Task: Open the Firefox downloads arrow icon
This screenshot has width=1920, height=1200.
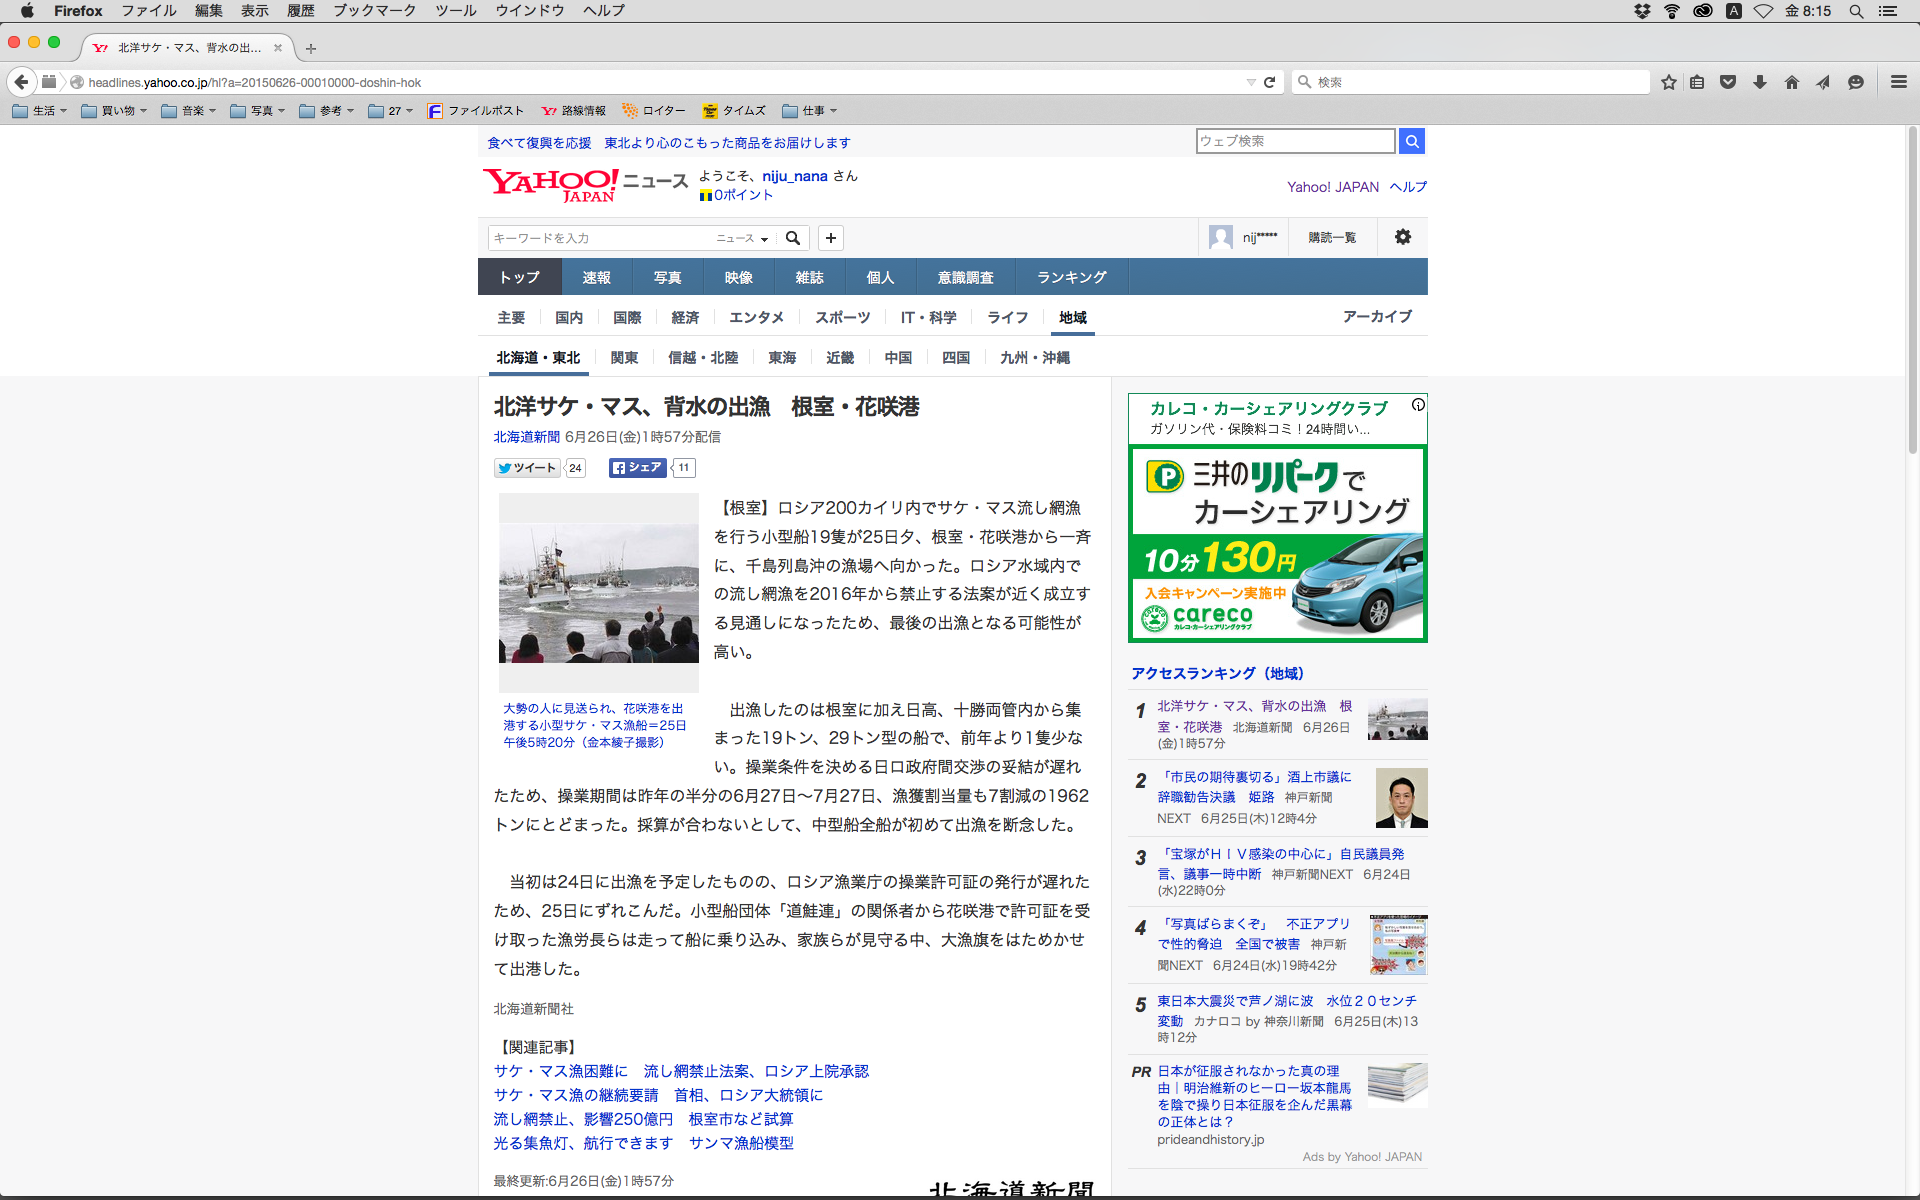Action: pyautogui.click(x=1760, y=82)
